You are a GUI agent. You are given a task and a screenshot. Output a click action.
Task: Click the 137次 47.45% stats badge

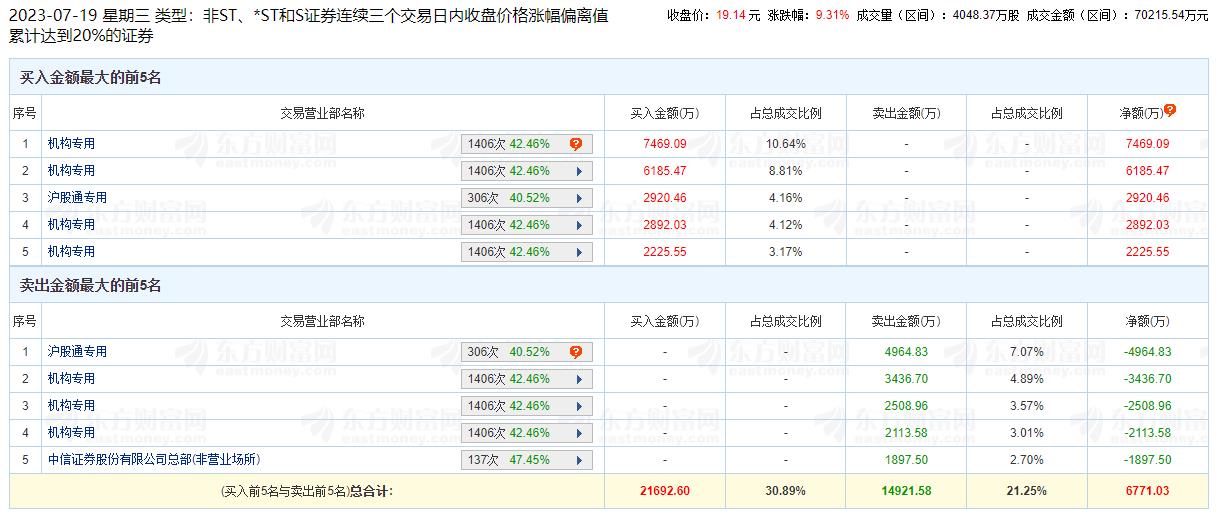509,460
